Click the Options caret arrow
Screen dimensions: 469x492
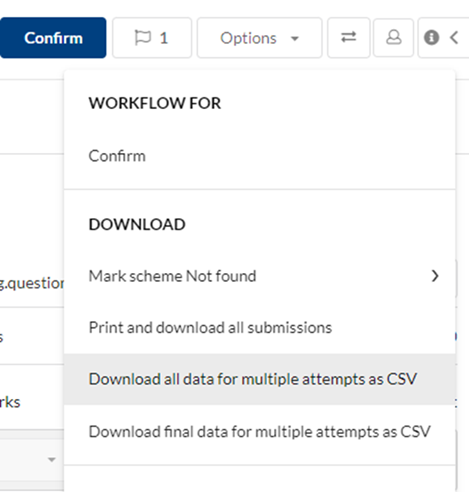click(295, 38)
